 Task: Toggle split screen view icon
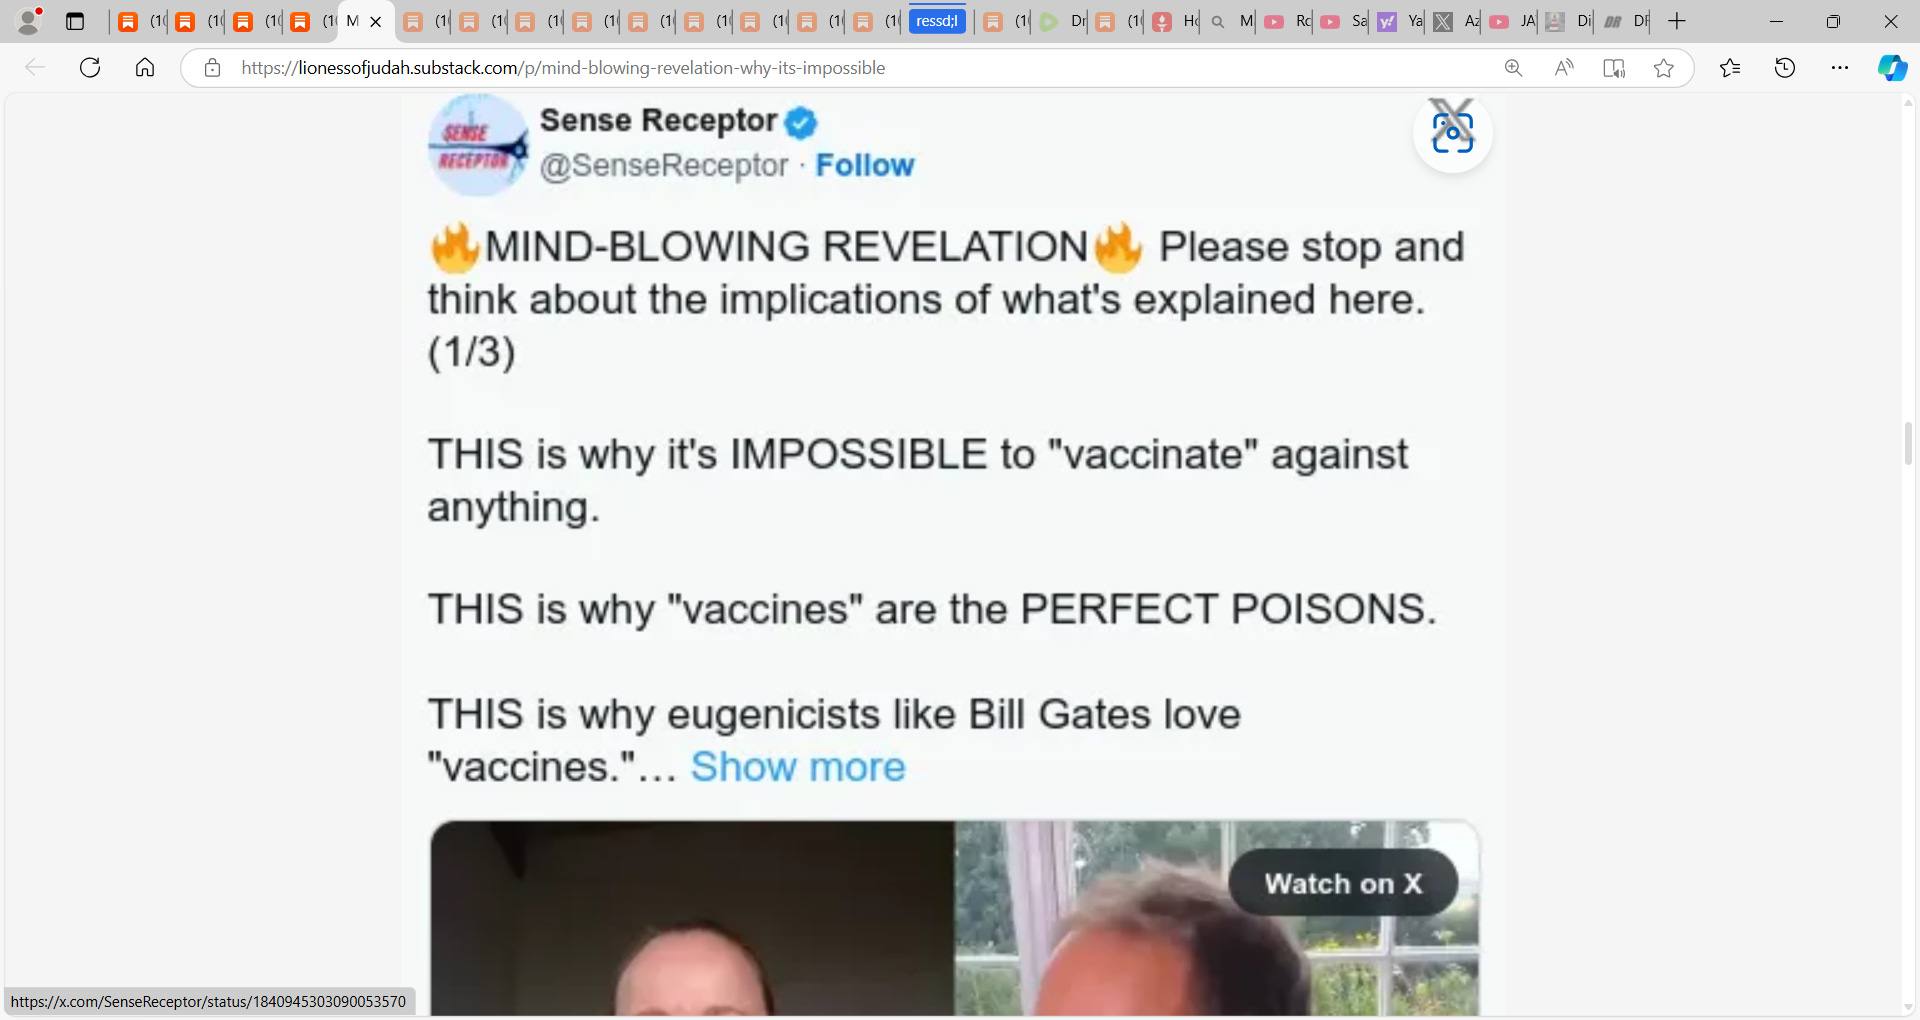[1614, 68]
